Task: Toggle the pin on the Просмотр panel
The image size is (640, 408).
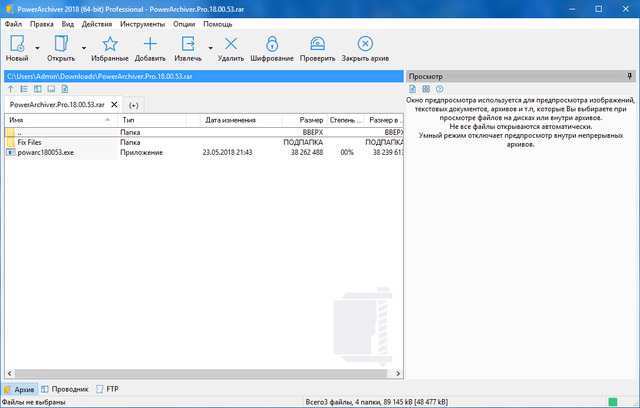Action: 629,76
